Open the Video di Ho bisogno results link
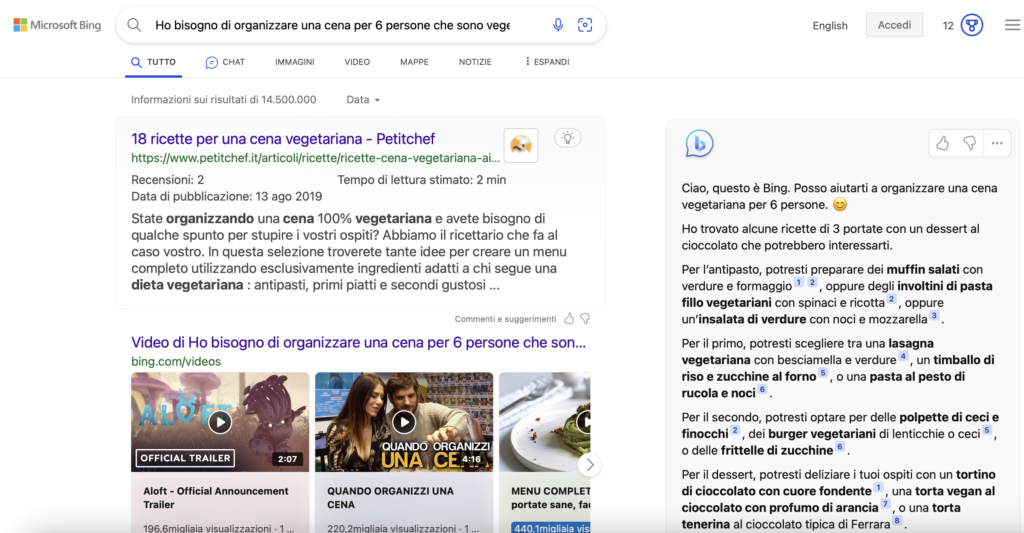The height and width of the screenshot is (533, 1024). coord(359,342)
